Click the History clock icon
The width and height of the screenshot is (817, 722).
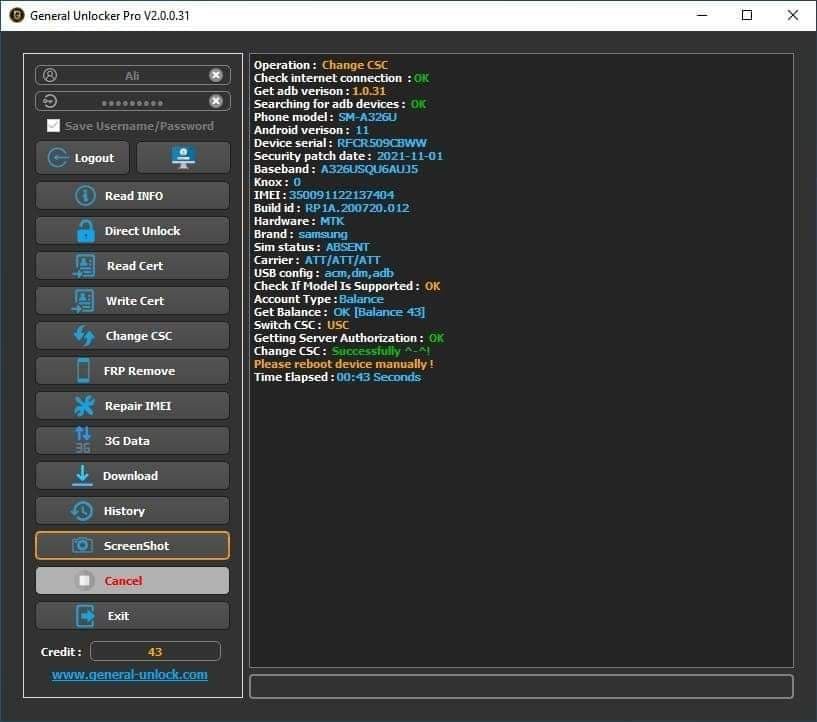click(x=82, y=511)
